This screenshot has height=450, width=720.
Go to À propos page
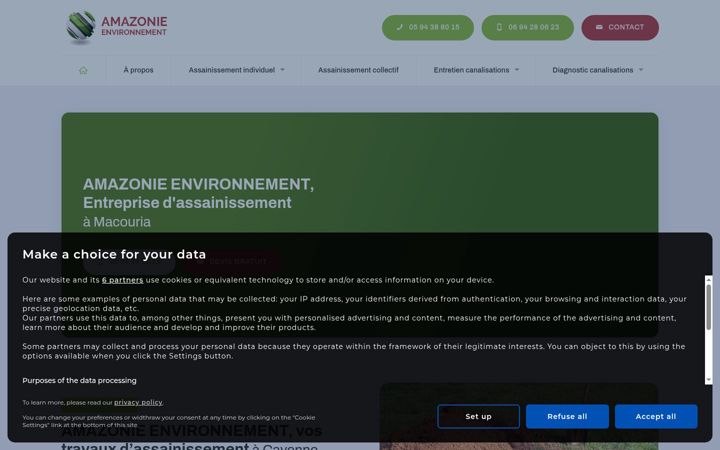(x=138, y=70)
